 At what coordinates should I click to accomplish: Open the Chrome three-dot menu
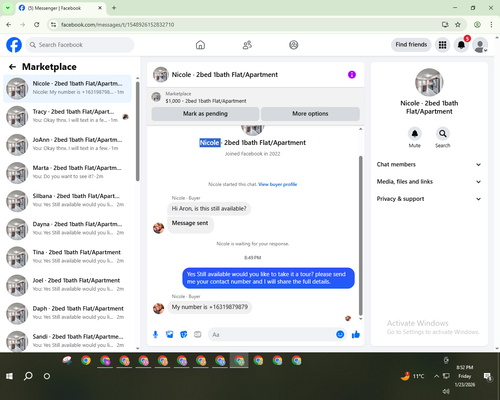(491, 25)
